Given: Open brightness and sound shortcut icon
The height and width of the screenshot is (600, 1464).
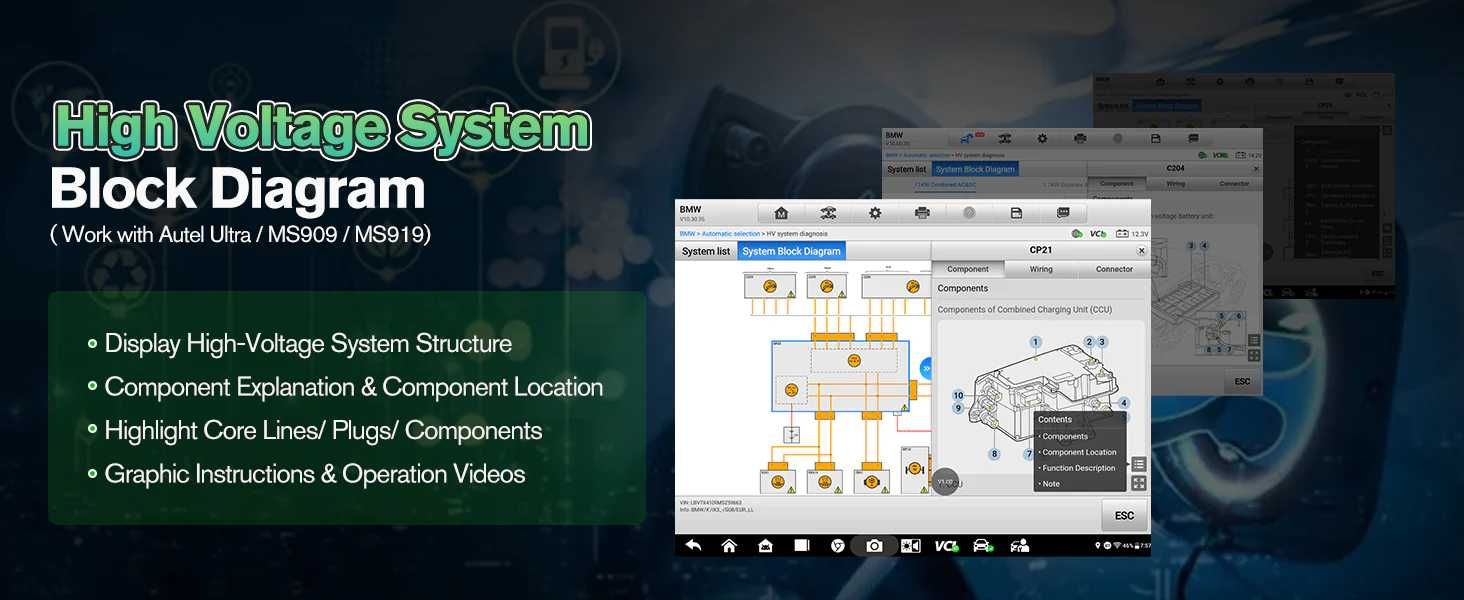Looking at the screenshot, I should [910, 545].
